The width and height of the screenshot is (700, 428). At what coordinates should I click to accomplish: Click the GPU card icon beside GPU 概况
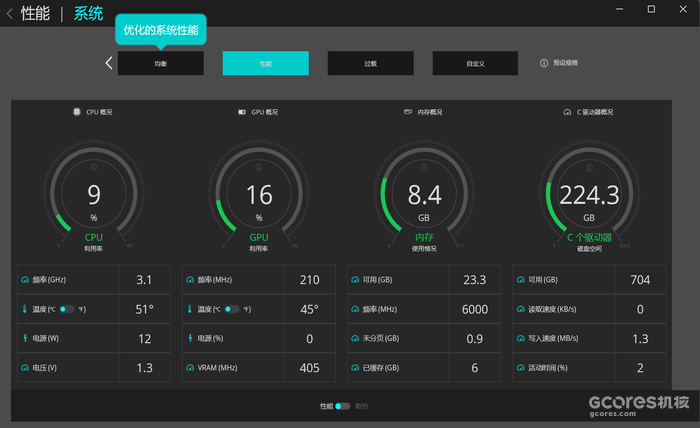click(x=242, y=112)
